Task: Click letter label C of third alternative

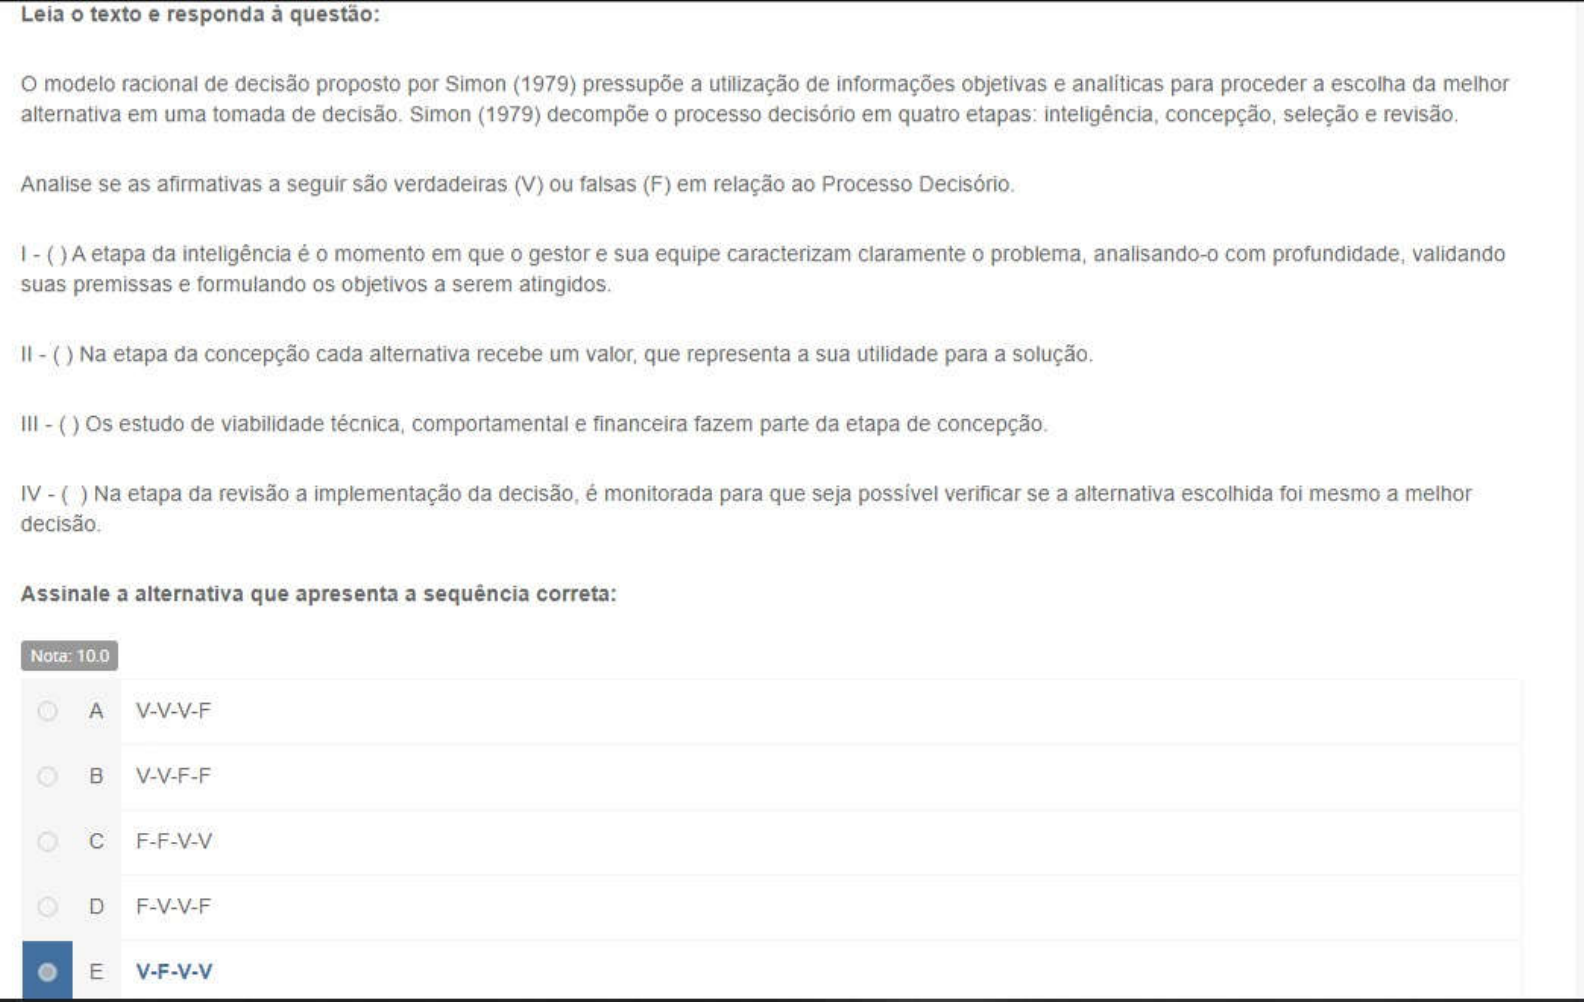Action: click(x=96, y=841)
